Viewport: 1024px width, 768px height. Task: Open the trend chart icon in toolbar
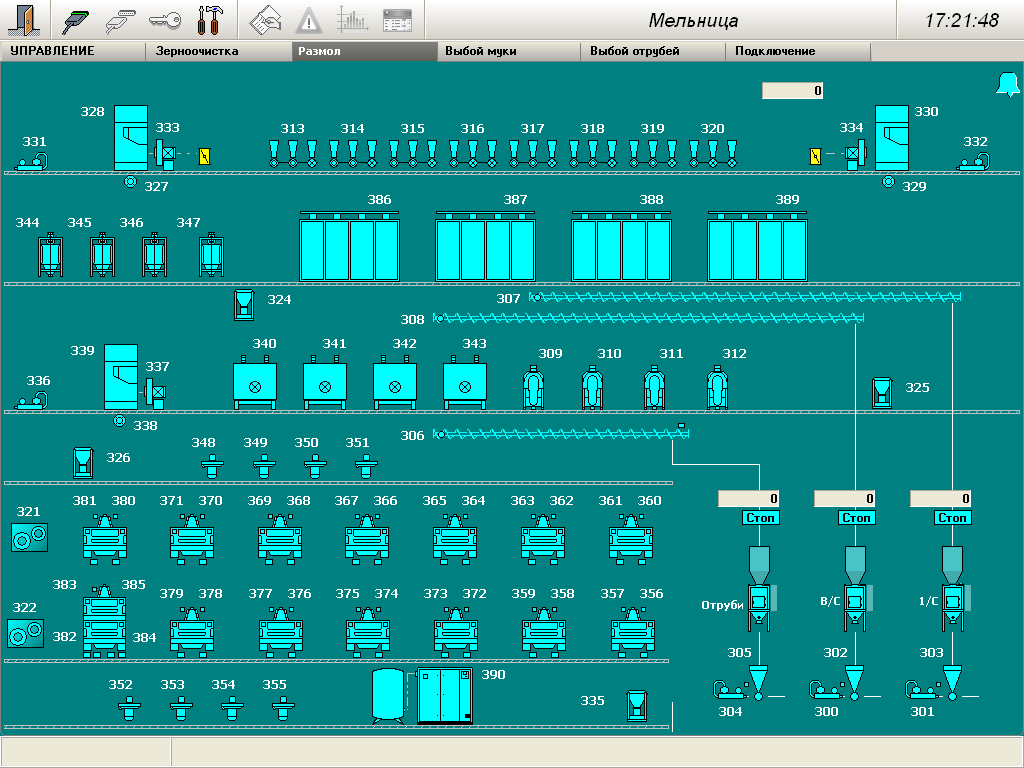[x=352, y=20]
